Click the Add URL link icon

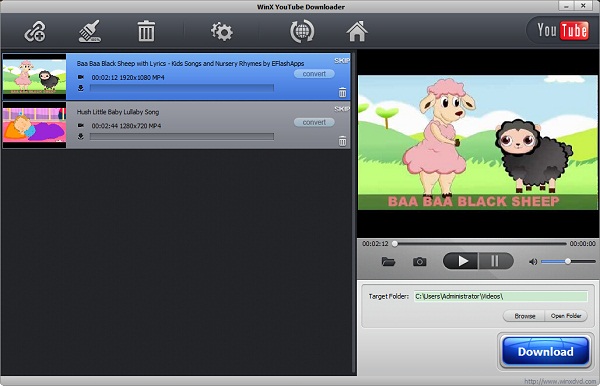click(35, 31)
